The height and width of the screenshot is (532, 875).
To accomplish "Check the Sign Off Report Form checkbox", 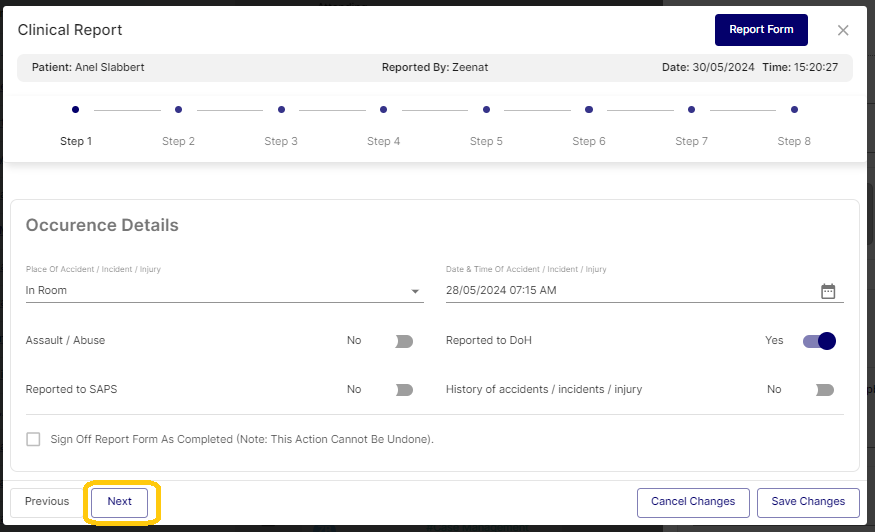I will coord(34,439).
